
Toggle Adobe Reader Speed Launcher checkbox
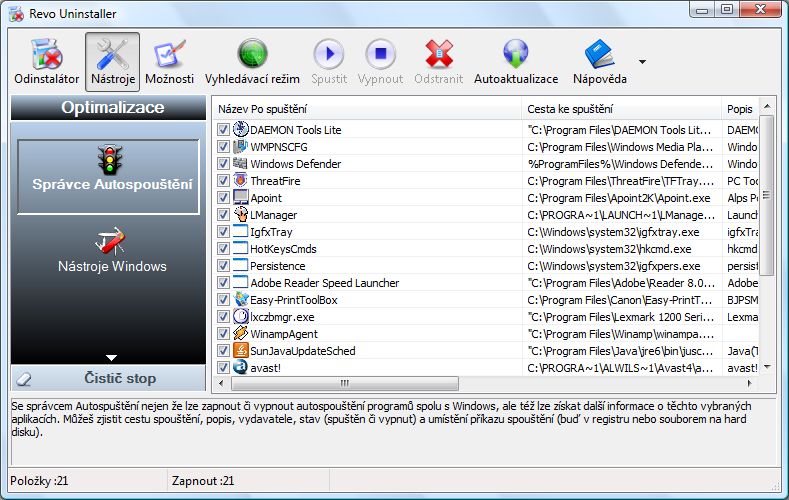223,283
